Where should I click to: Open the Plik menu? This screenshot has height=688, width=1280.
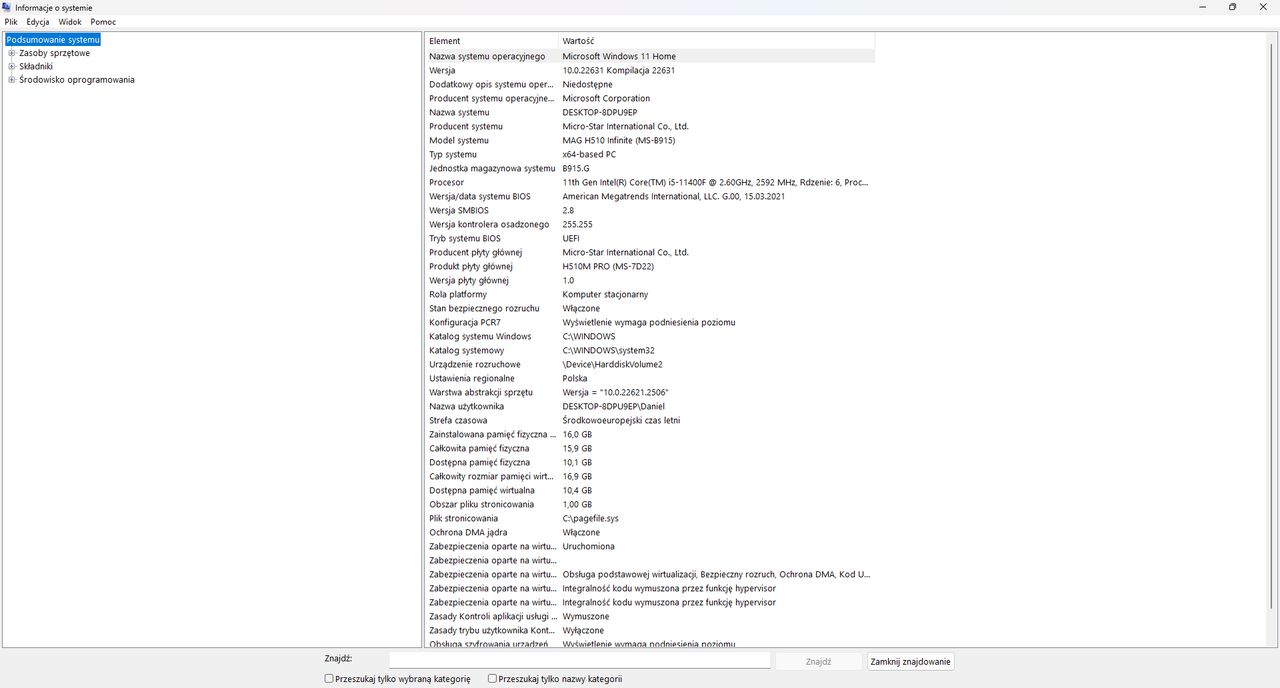[x=11, y=22]
